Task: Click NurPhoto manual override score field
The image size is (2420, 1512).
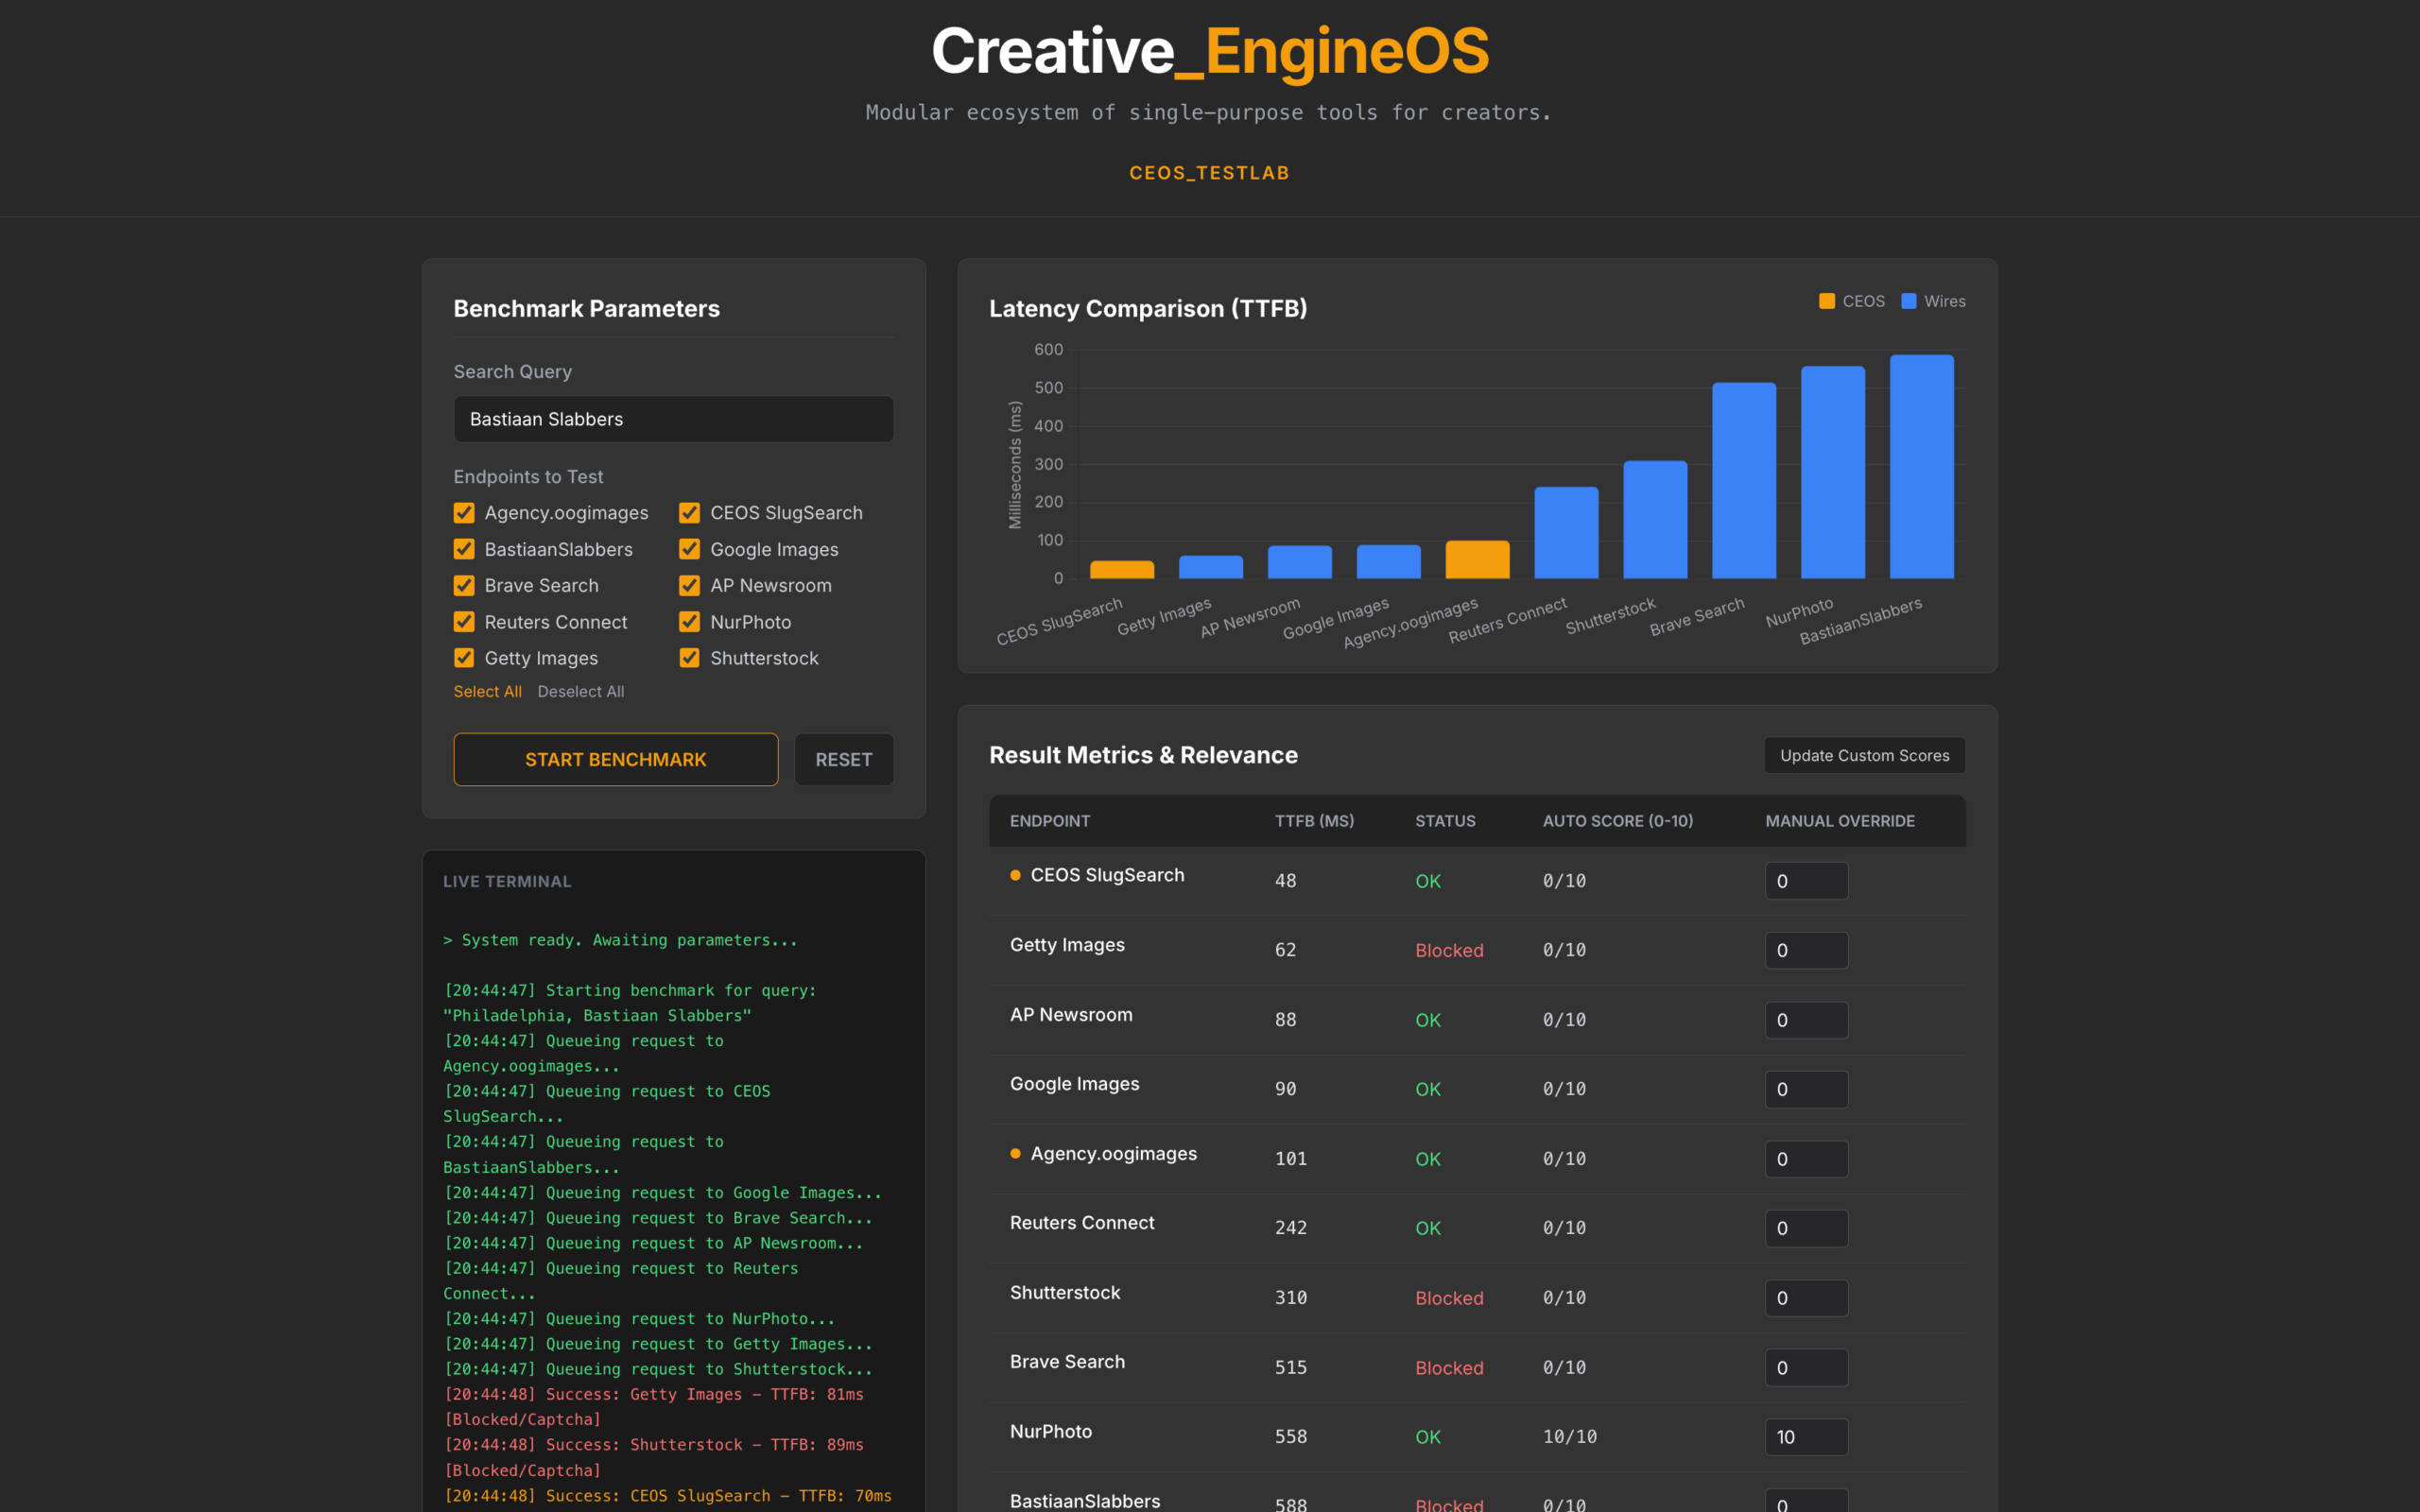Action: 1805,1437
